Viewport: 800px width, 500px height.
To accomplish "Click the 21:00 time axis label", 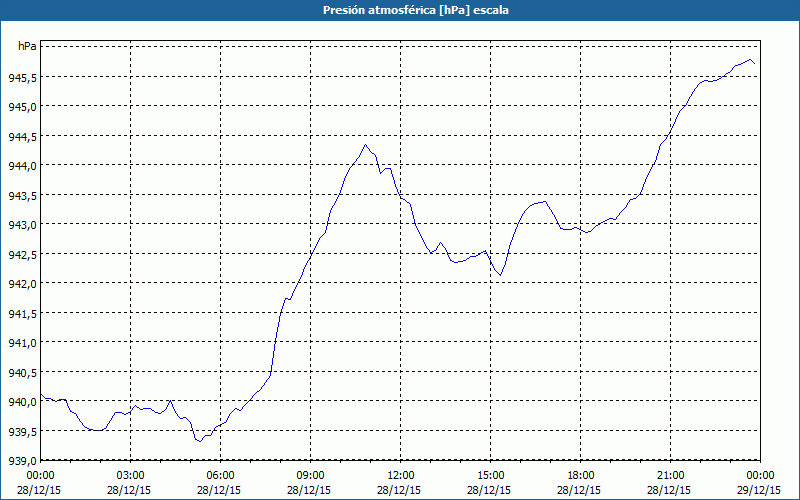I will click(670, 476).
